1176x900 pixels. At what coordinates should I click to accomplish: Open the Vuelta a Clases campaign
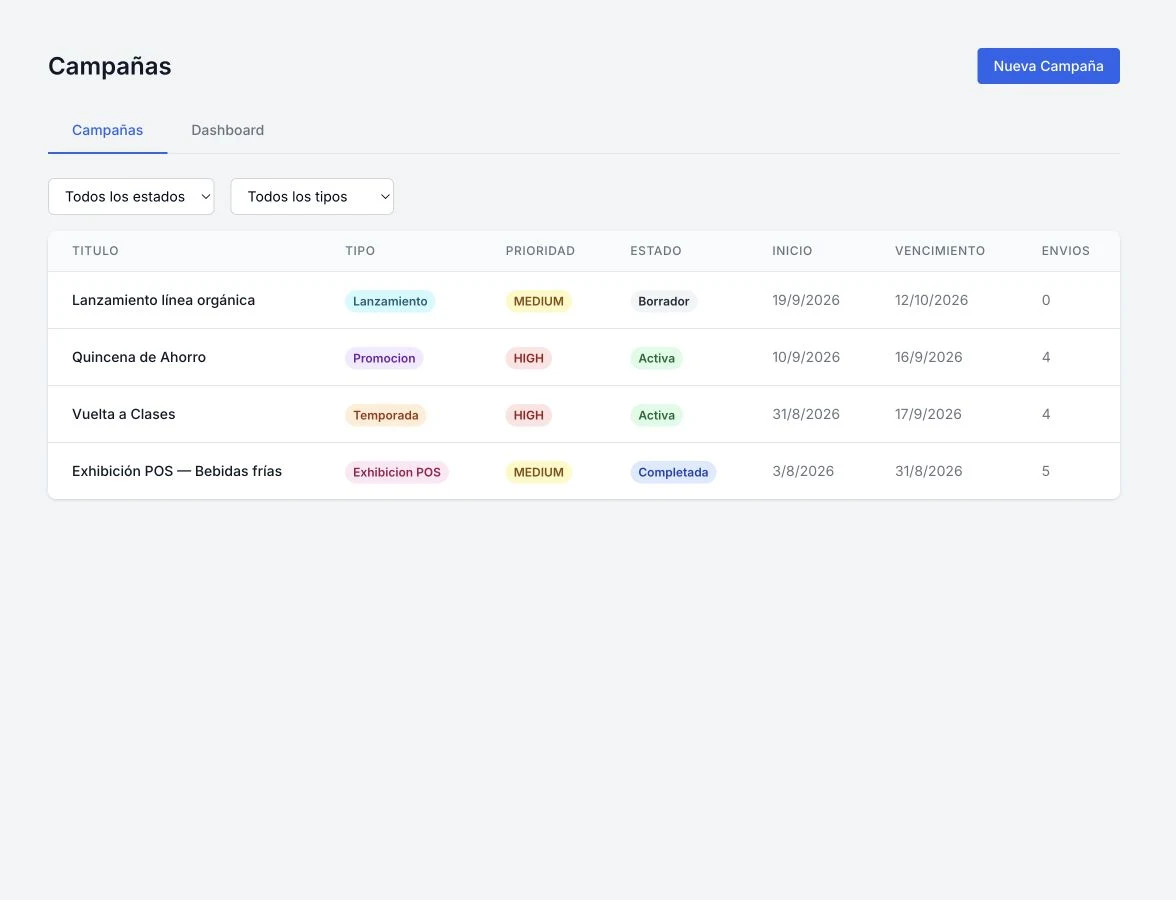[124, 414]
